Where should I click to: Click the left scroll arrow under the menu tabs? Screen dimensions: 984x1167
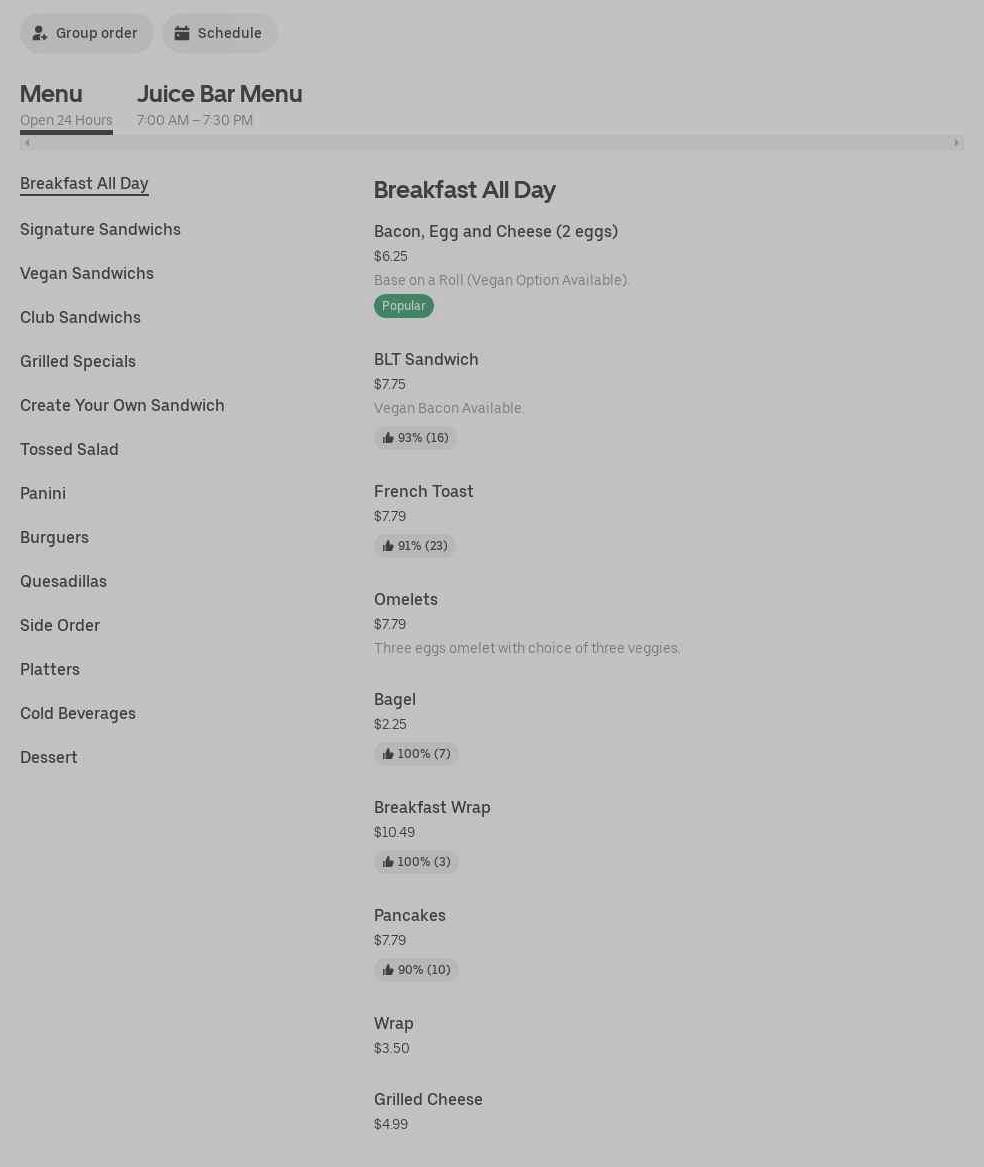[27, 143]
